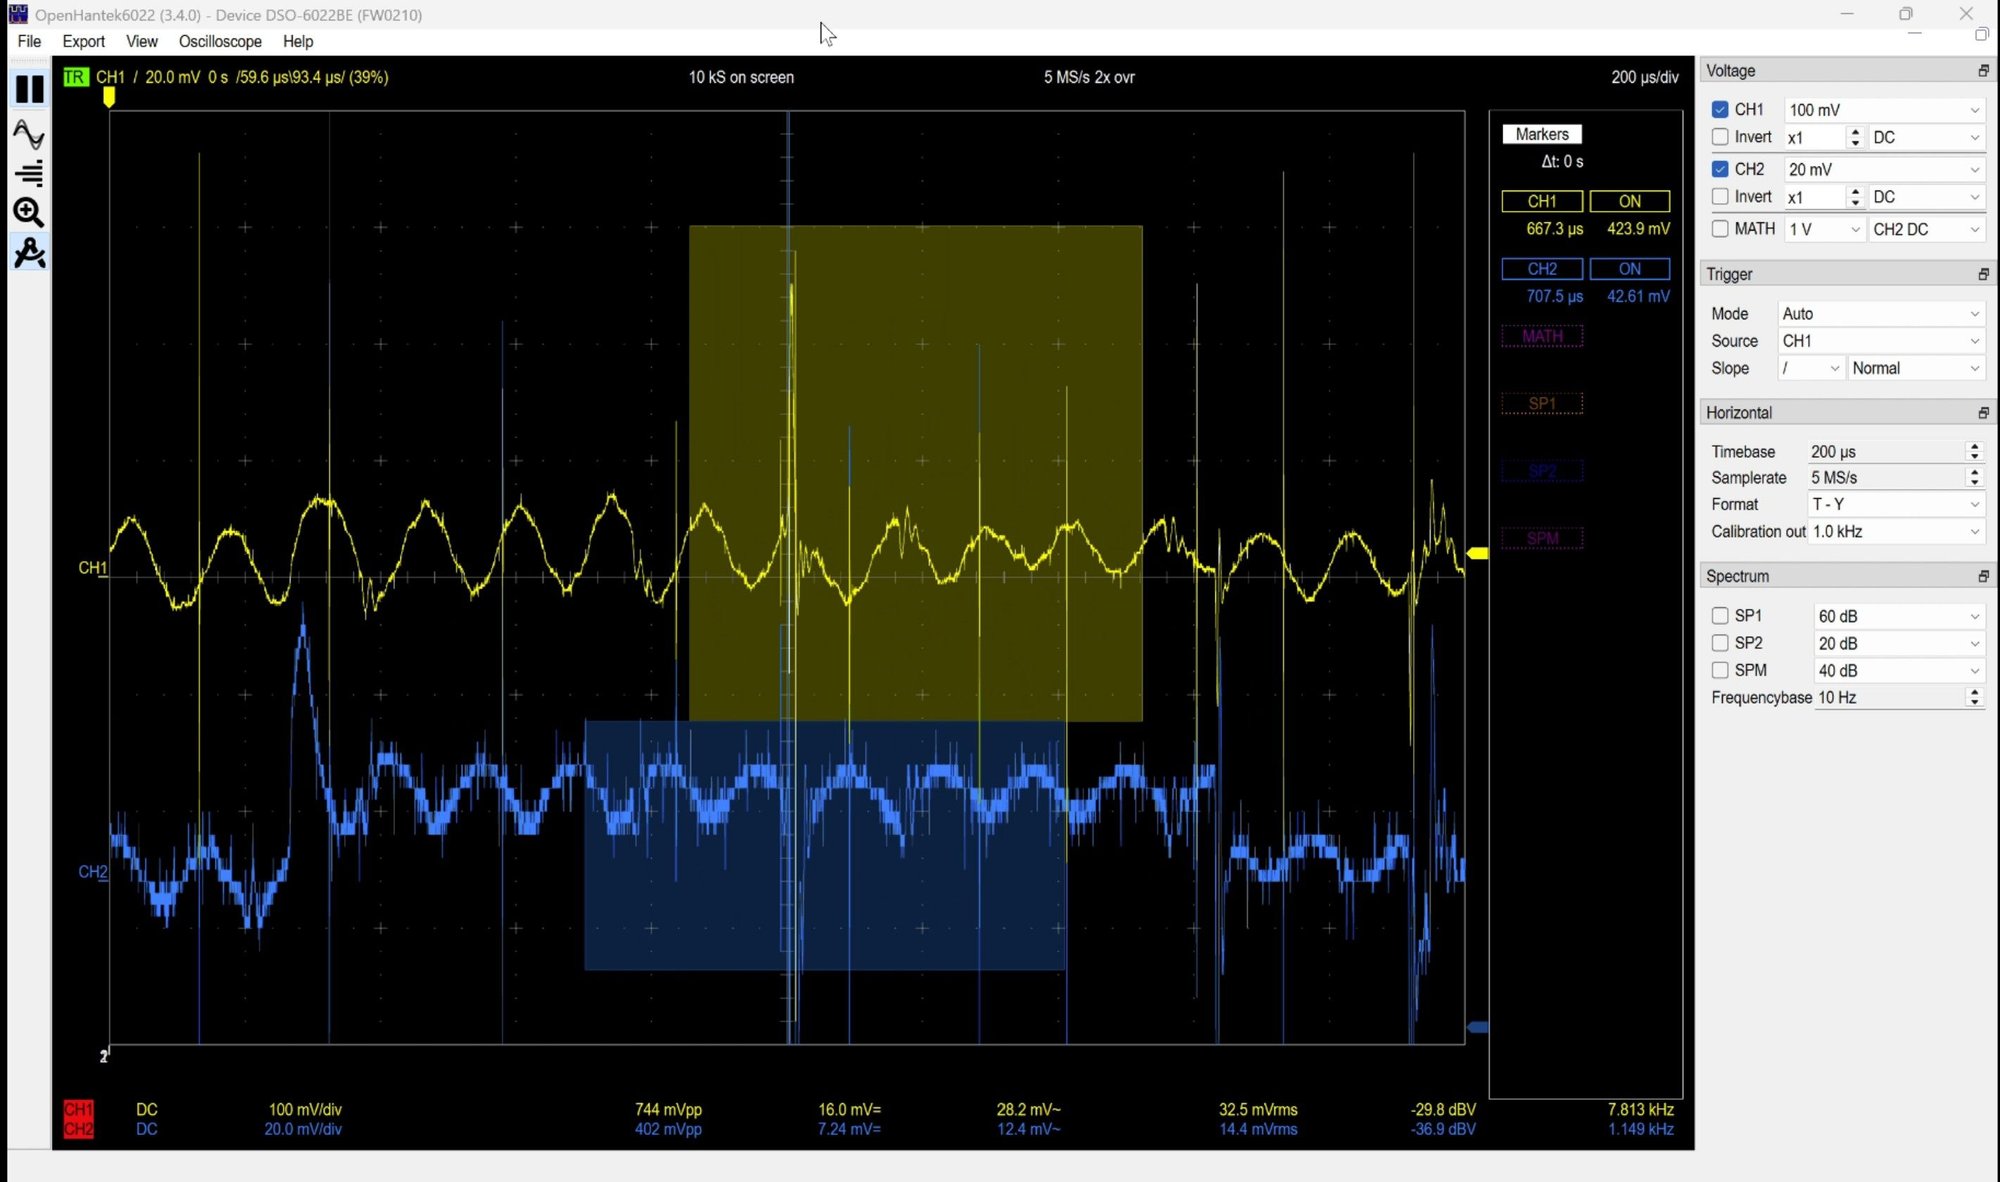Invert channel CH1
Viewport: 2000px width, 1182px height.
click(x=1720, y=137)
